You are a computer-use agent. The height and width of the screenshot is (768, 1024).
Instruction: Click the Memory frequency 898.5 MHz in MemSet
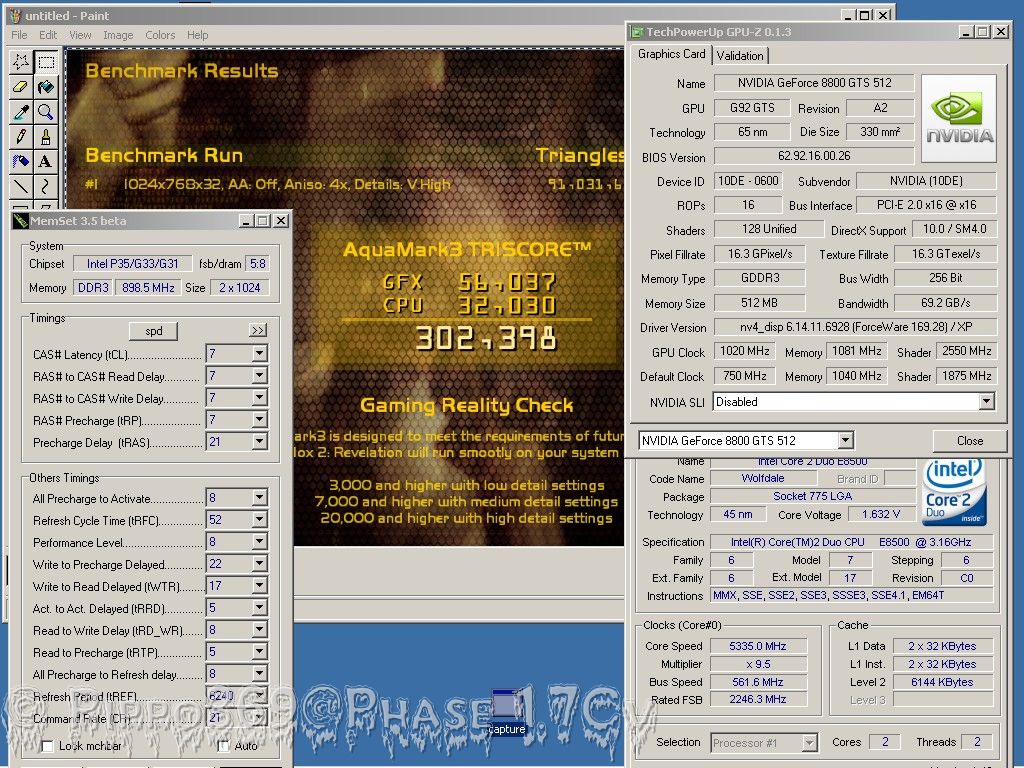pyautogui.click(x=148, y=287)
